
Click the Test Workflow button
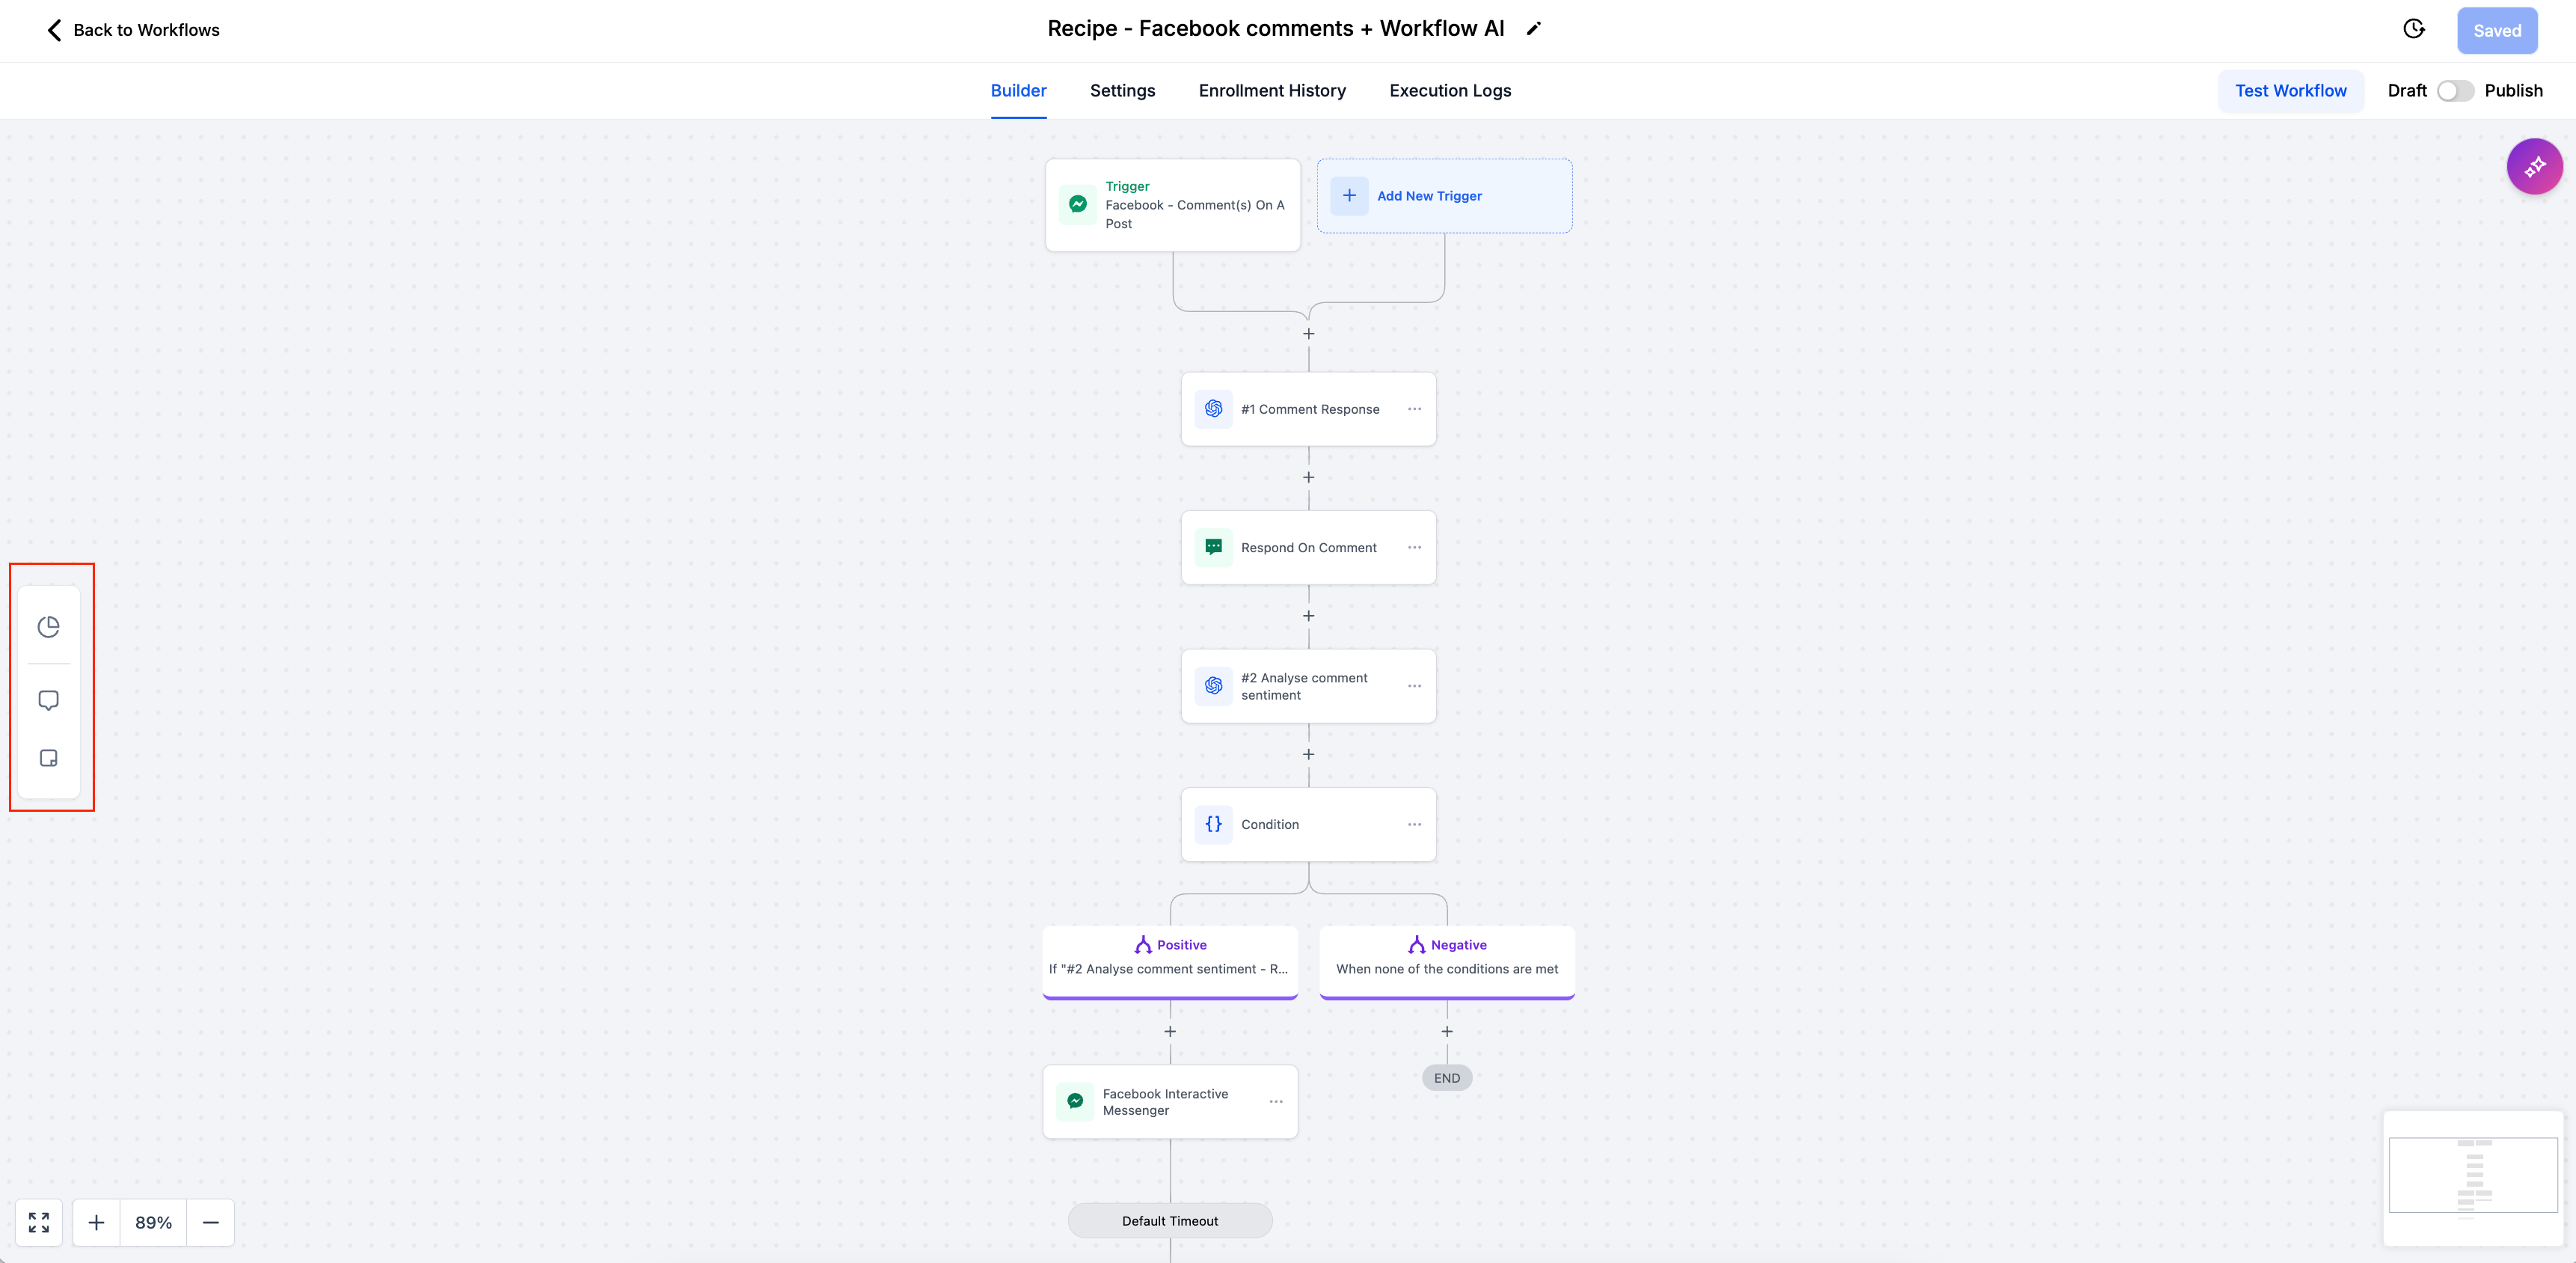click(2290, 91)
